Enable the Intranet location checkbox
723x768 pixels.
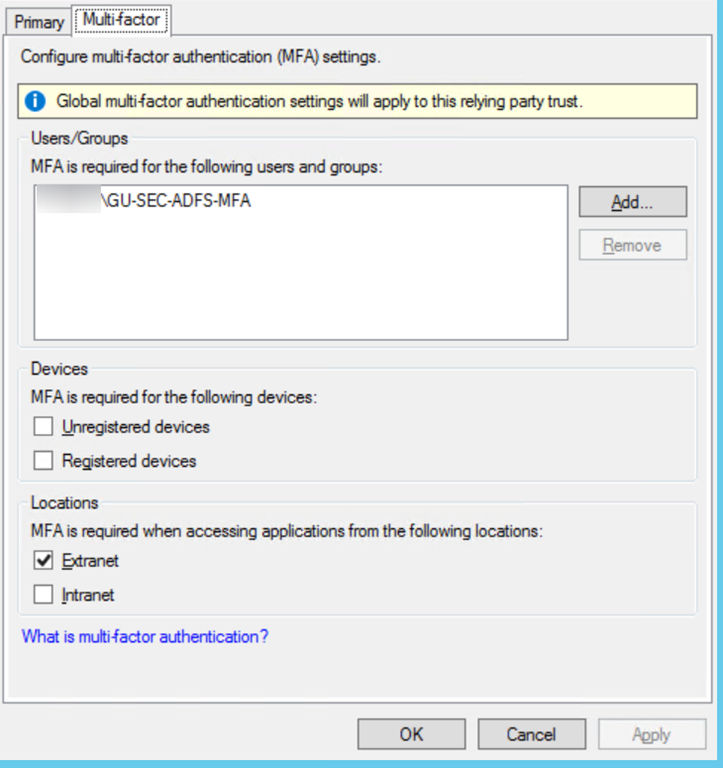point(43,595)
